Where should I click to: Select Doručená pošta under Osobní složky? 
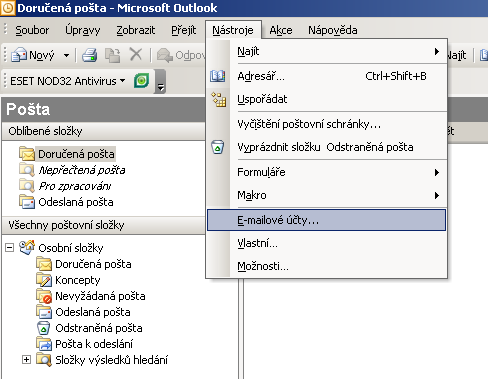point(93,264)
